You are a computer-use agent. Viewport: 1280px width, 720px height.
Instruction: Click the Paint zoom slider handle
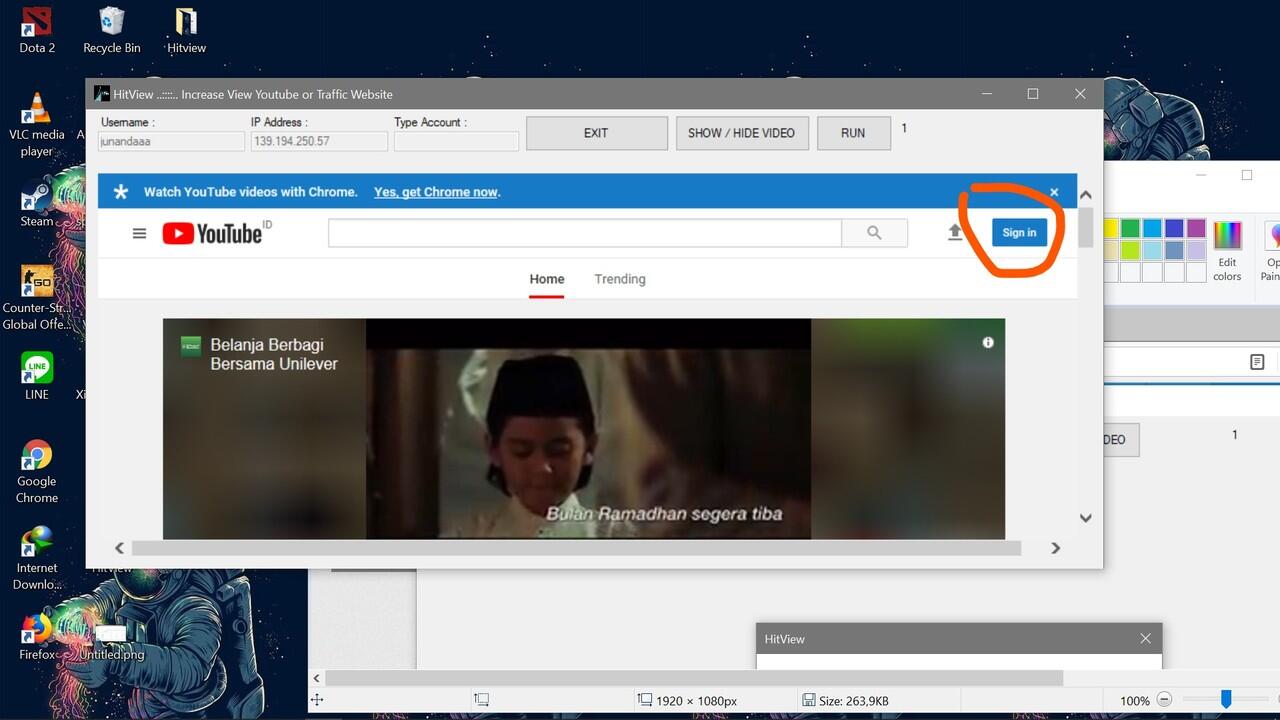[x=1225, y=700]
